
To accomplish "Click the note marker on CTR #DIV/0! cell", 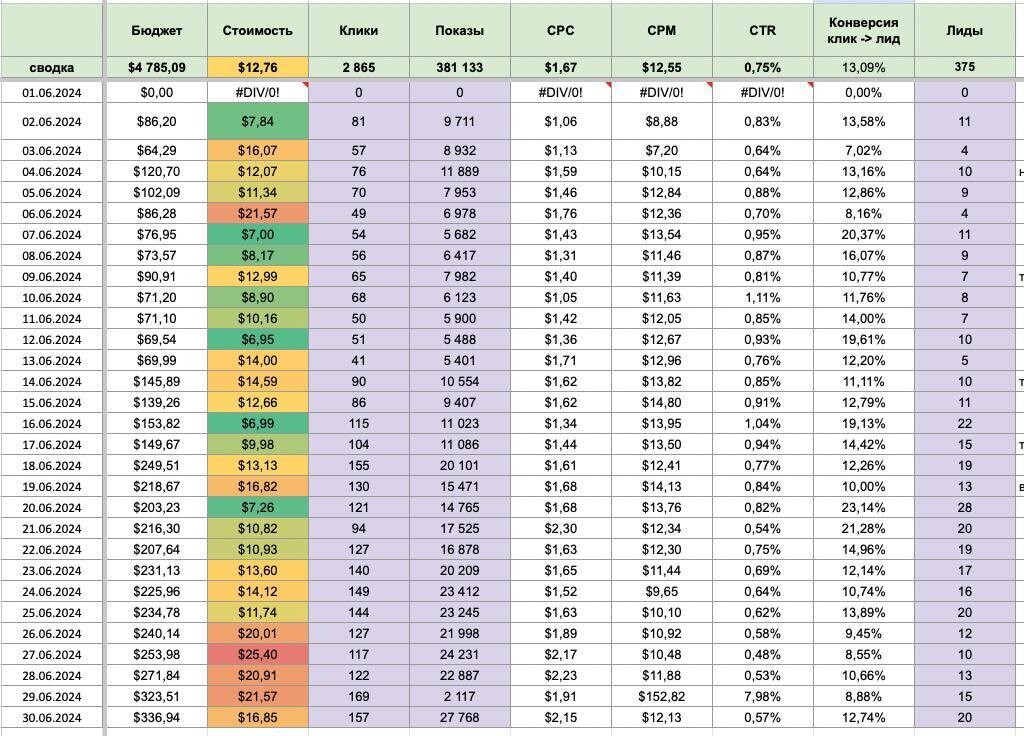I will click(810, 84).
